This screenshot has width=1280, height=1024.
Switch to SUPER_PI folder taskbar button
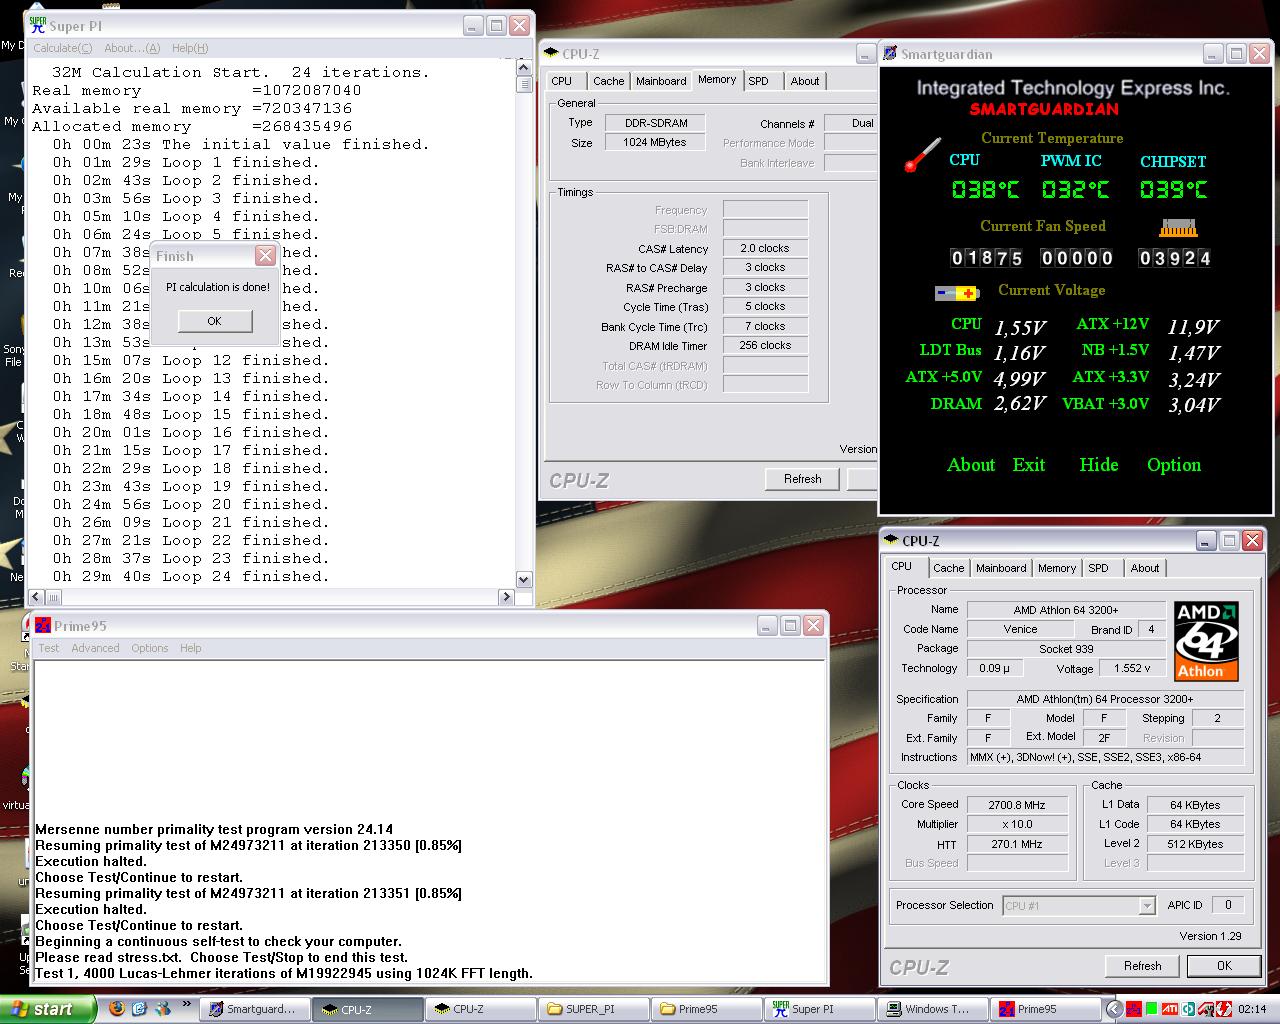pyautogui.click(x=593, y=1009)
